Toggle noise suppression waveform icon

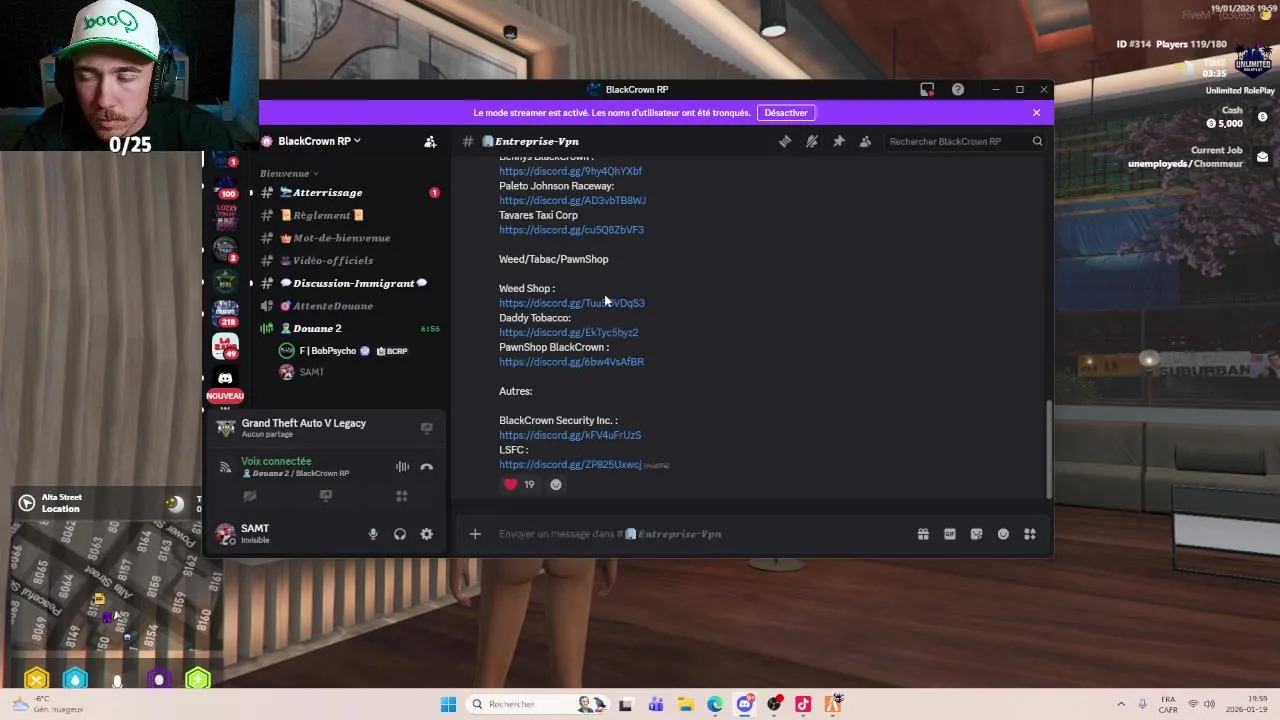click(402, 467)
